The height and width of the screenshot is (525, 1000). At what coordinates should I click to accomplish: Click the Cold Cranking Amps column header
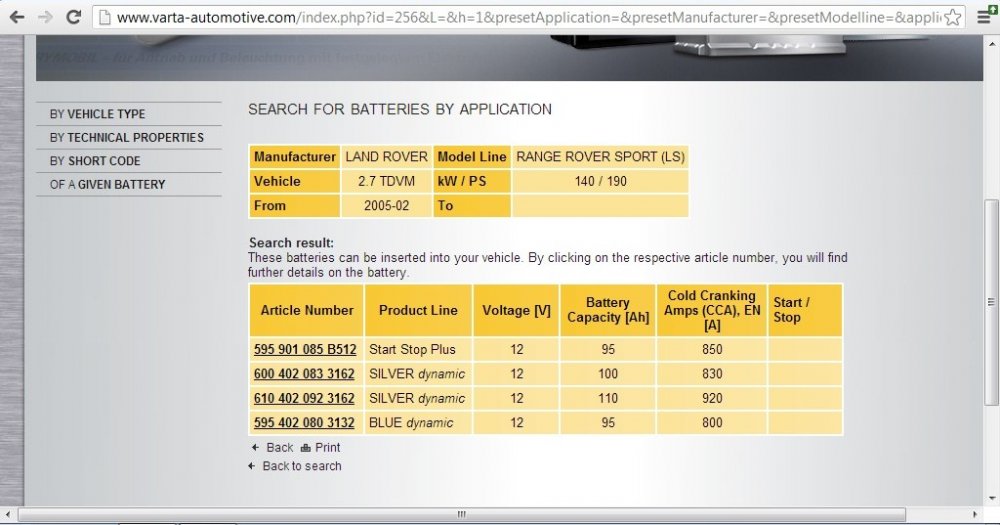712,310
